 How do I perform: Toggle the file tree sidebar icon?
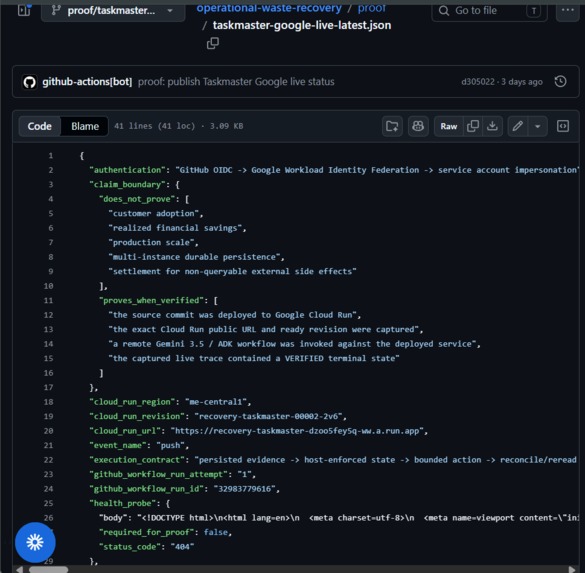(x=24, y=10)
